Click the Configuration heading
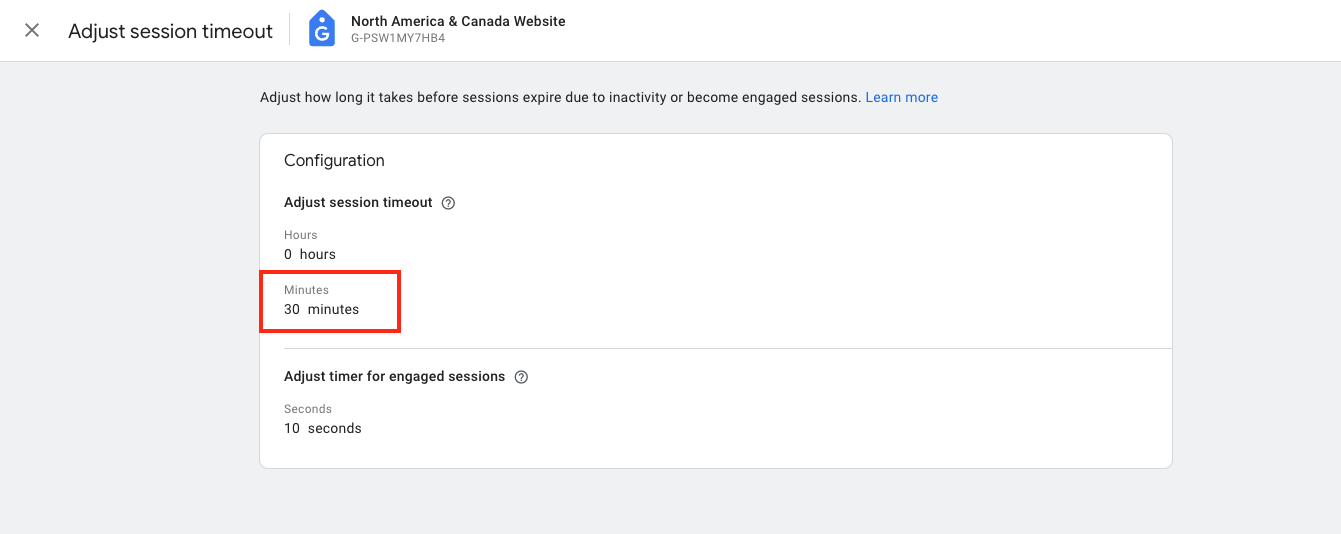1341x534 pixels. [334, 160]
